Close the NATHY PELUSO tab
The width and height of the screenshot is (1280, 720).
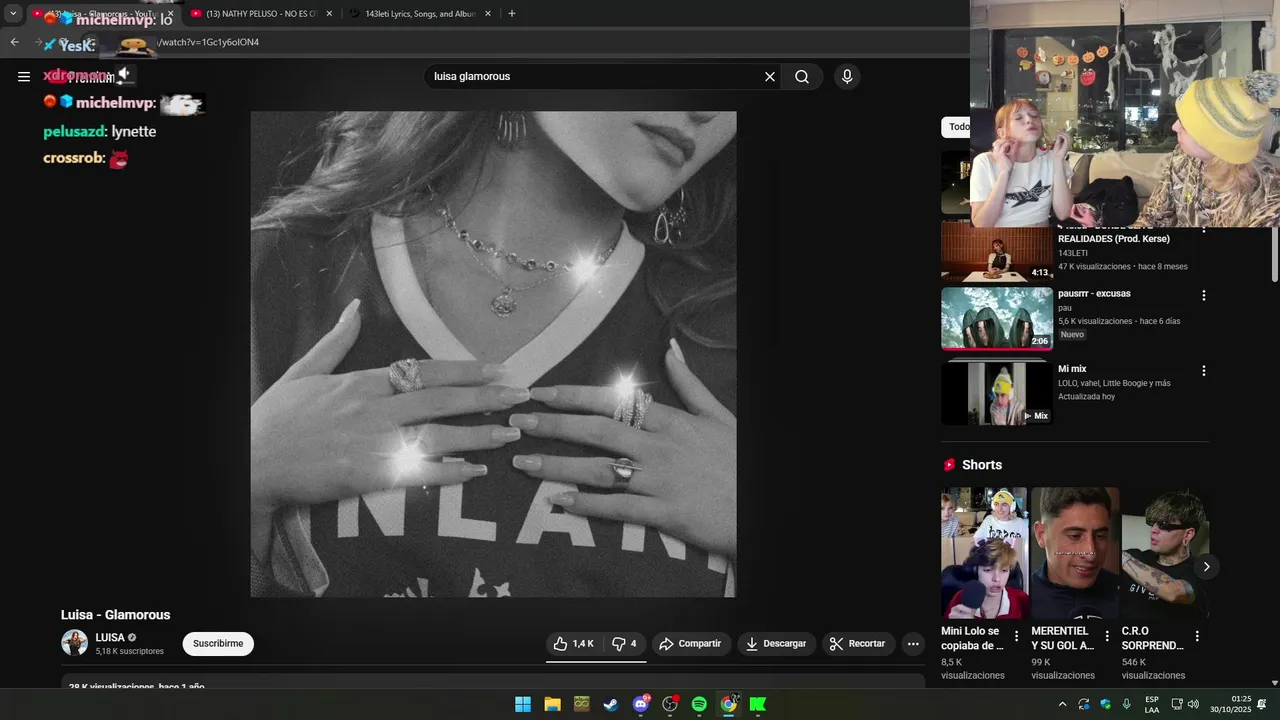click(x=329, y=14)
